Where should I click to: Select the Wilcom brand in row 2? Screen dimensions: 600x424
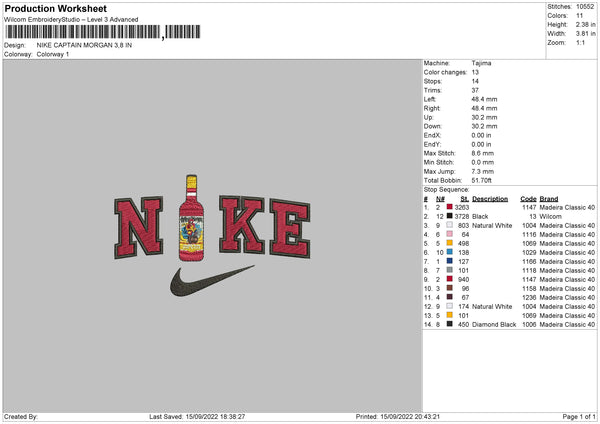pos(550,216)
